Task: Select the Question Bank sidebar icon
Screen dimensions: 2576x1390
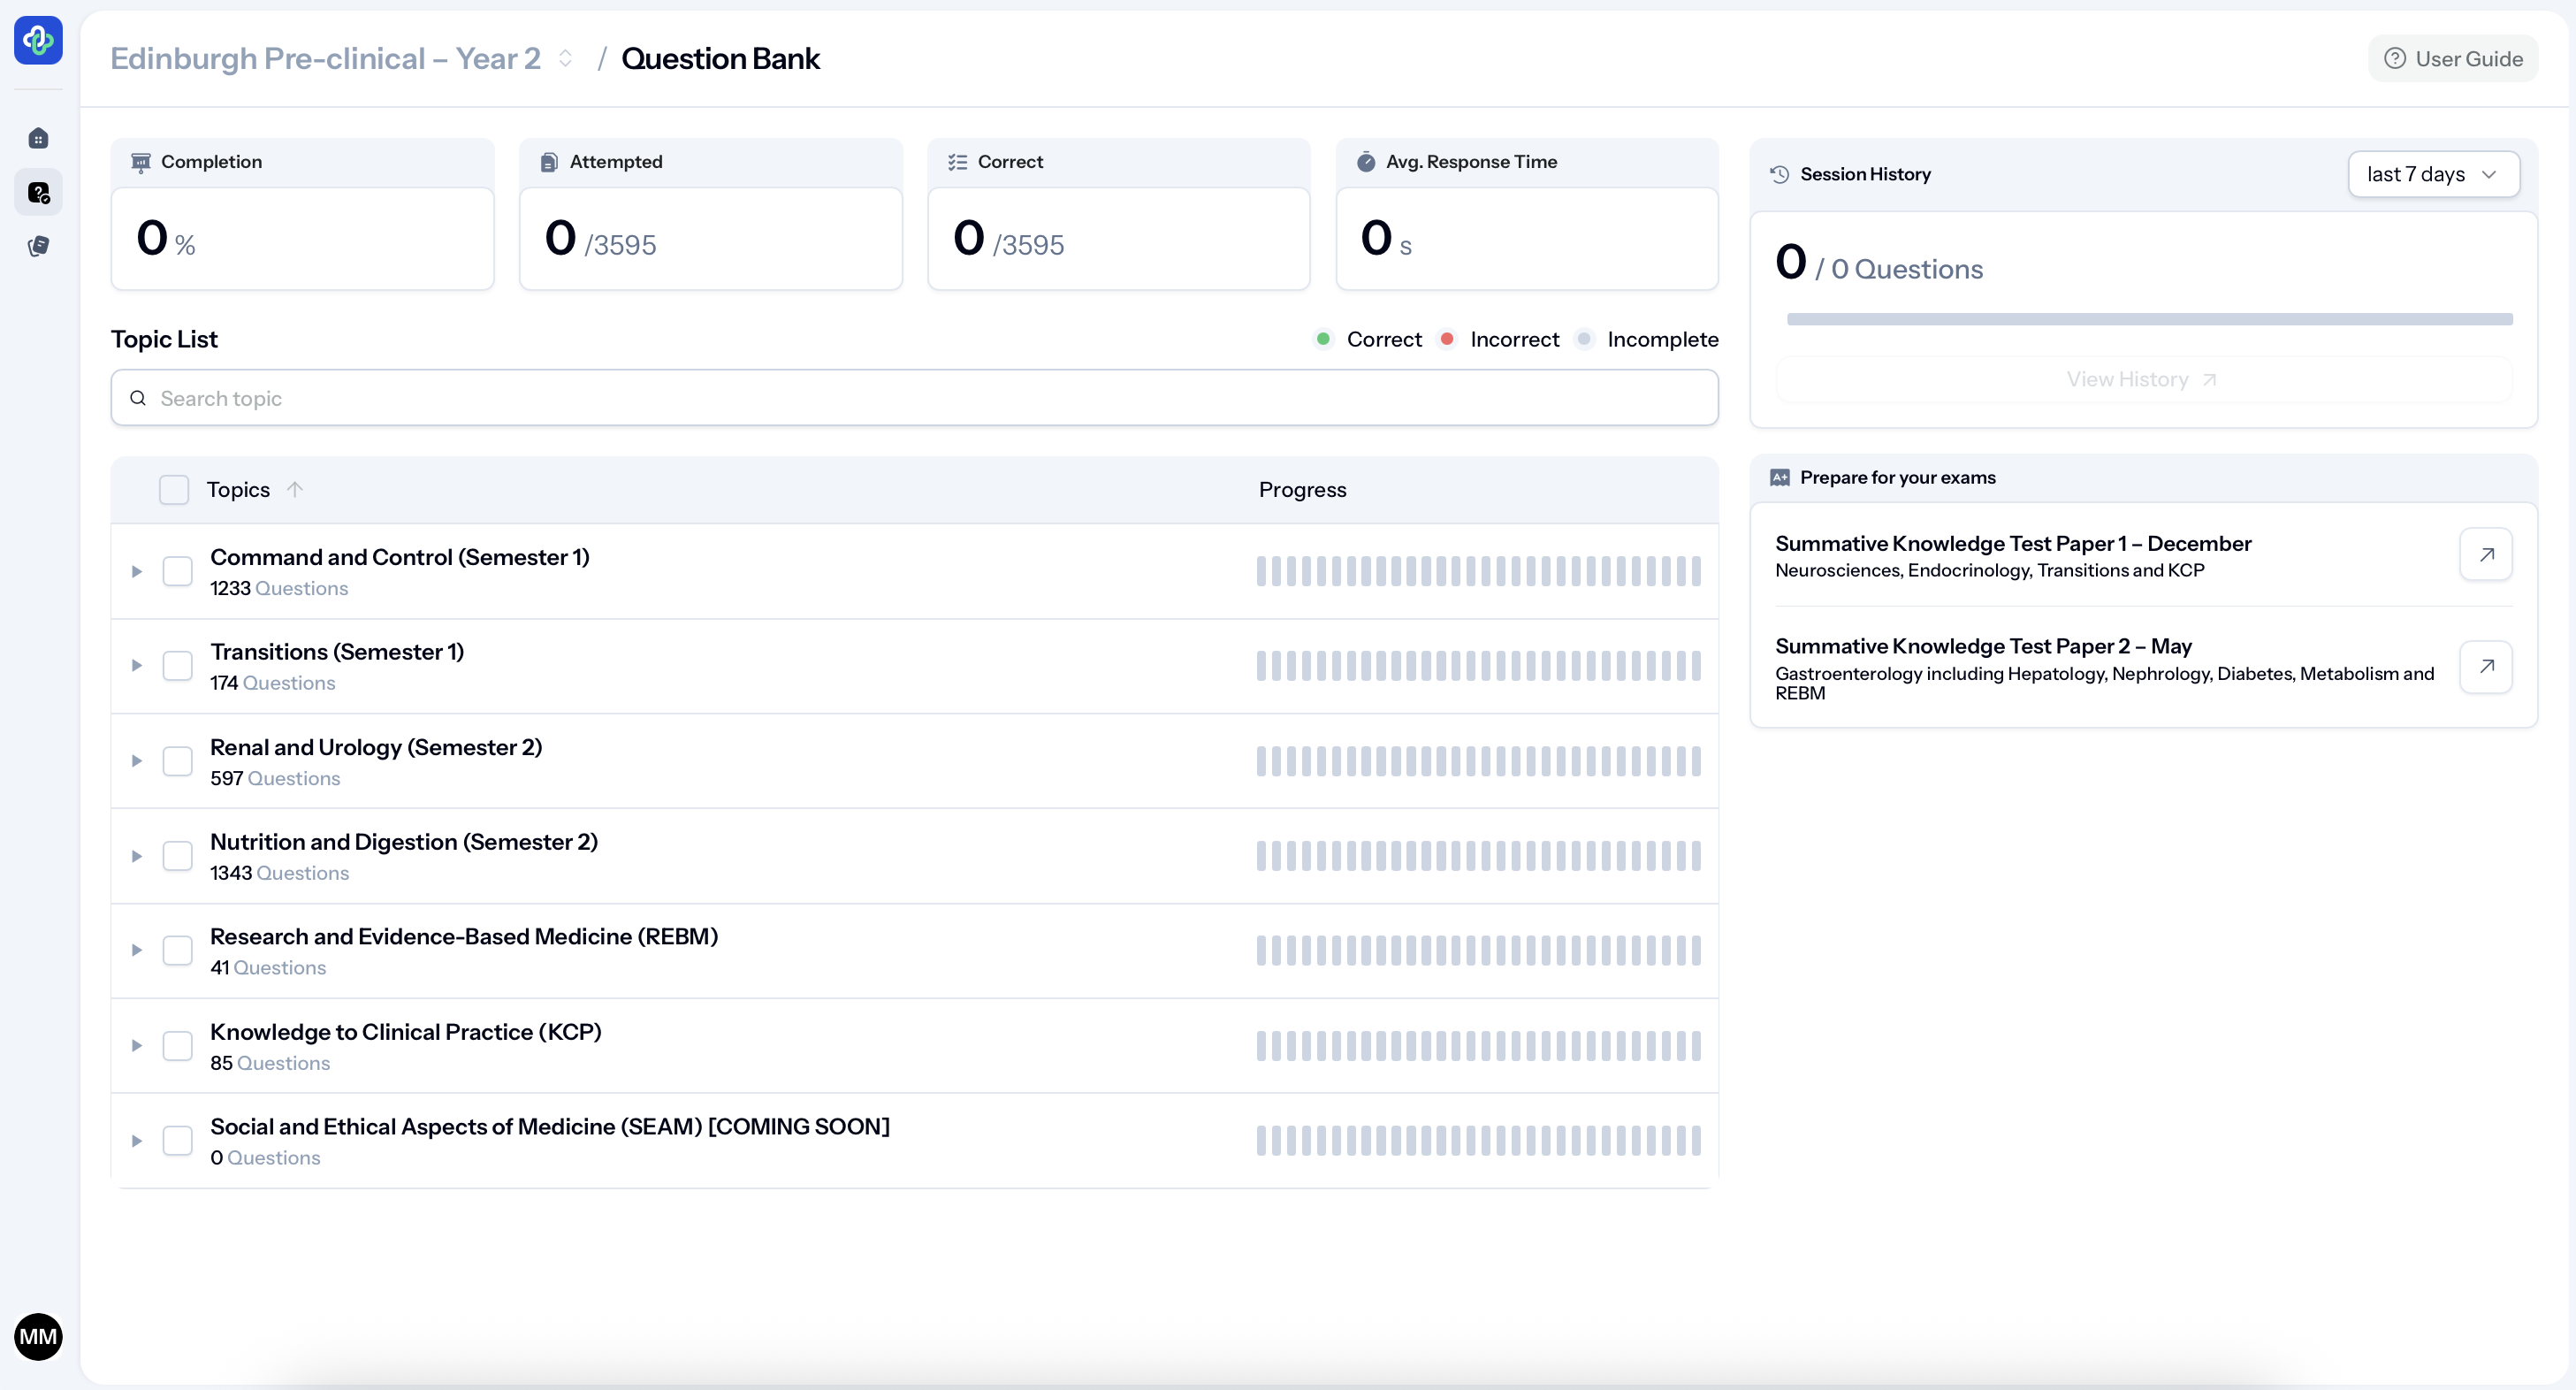Action: coord(38,192)
